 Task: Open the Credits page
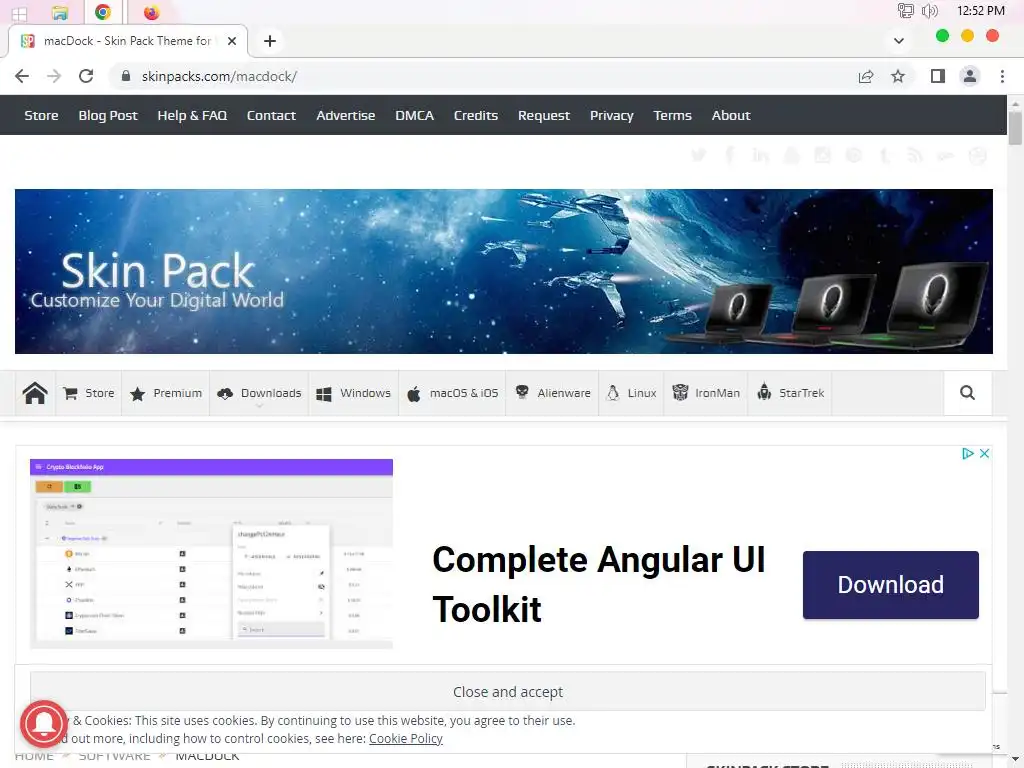475,116
